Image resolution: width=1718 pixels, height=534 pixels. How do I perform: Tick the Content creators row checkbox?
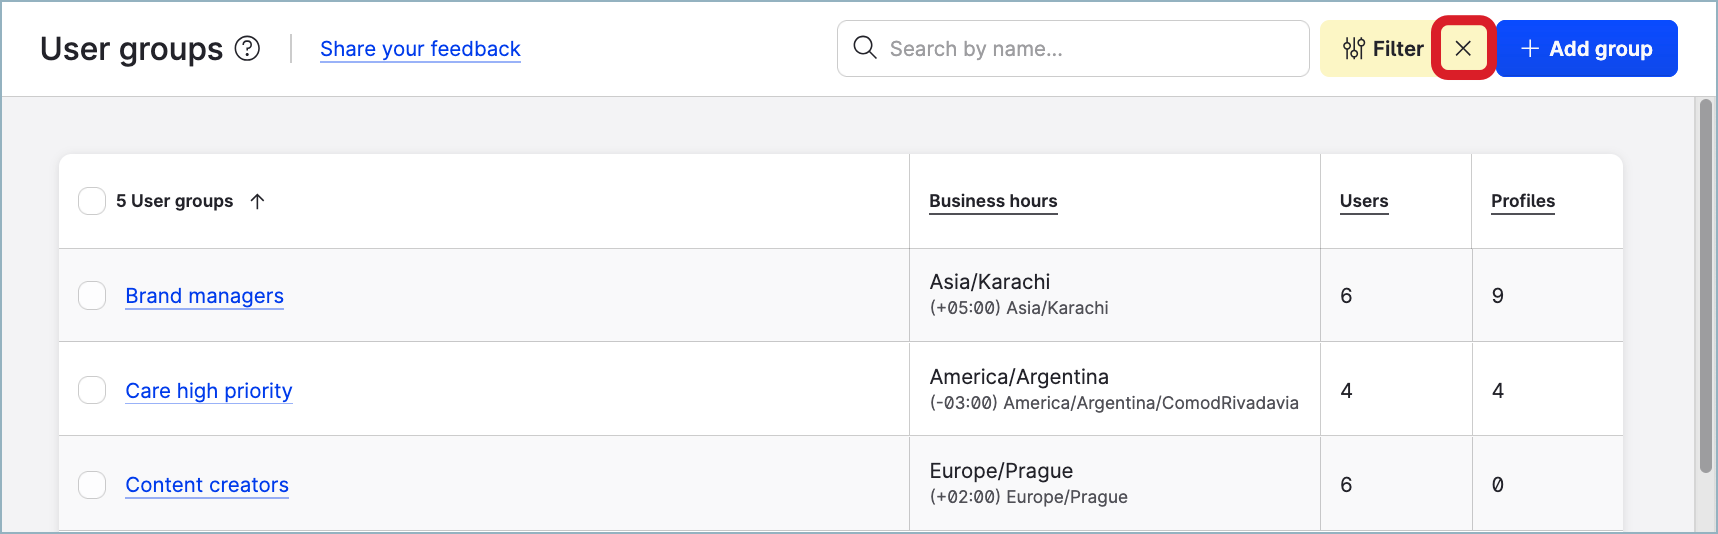click(92, 485)
